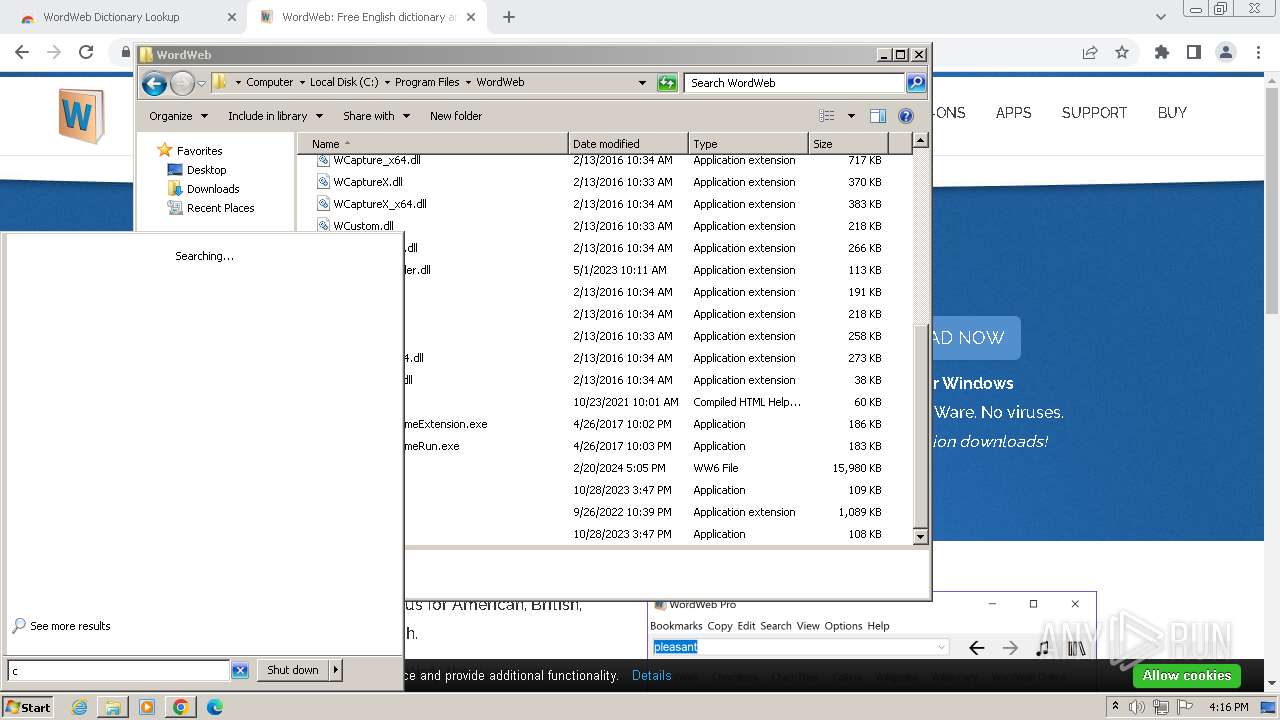This screenshot has width=1280, height=720.
Task: Open recent pages dropdown beside forward arrow
Action: 201,83
